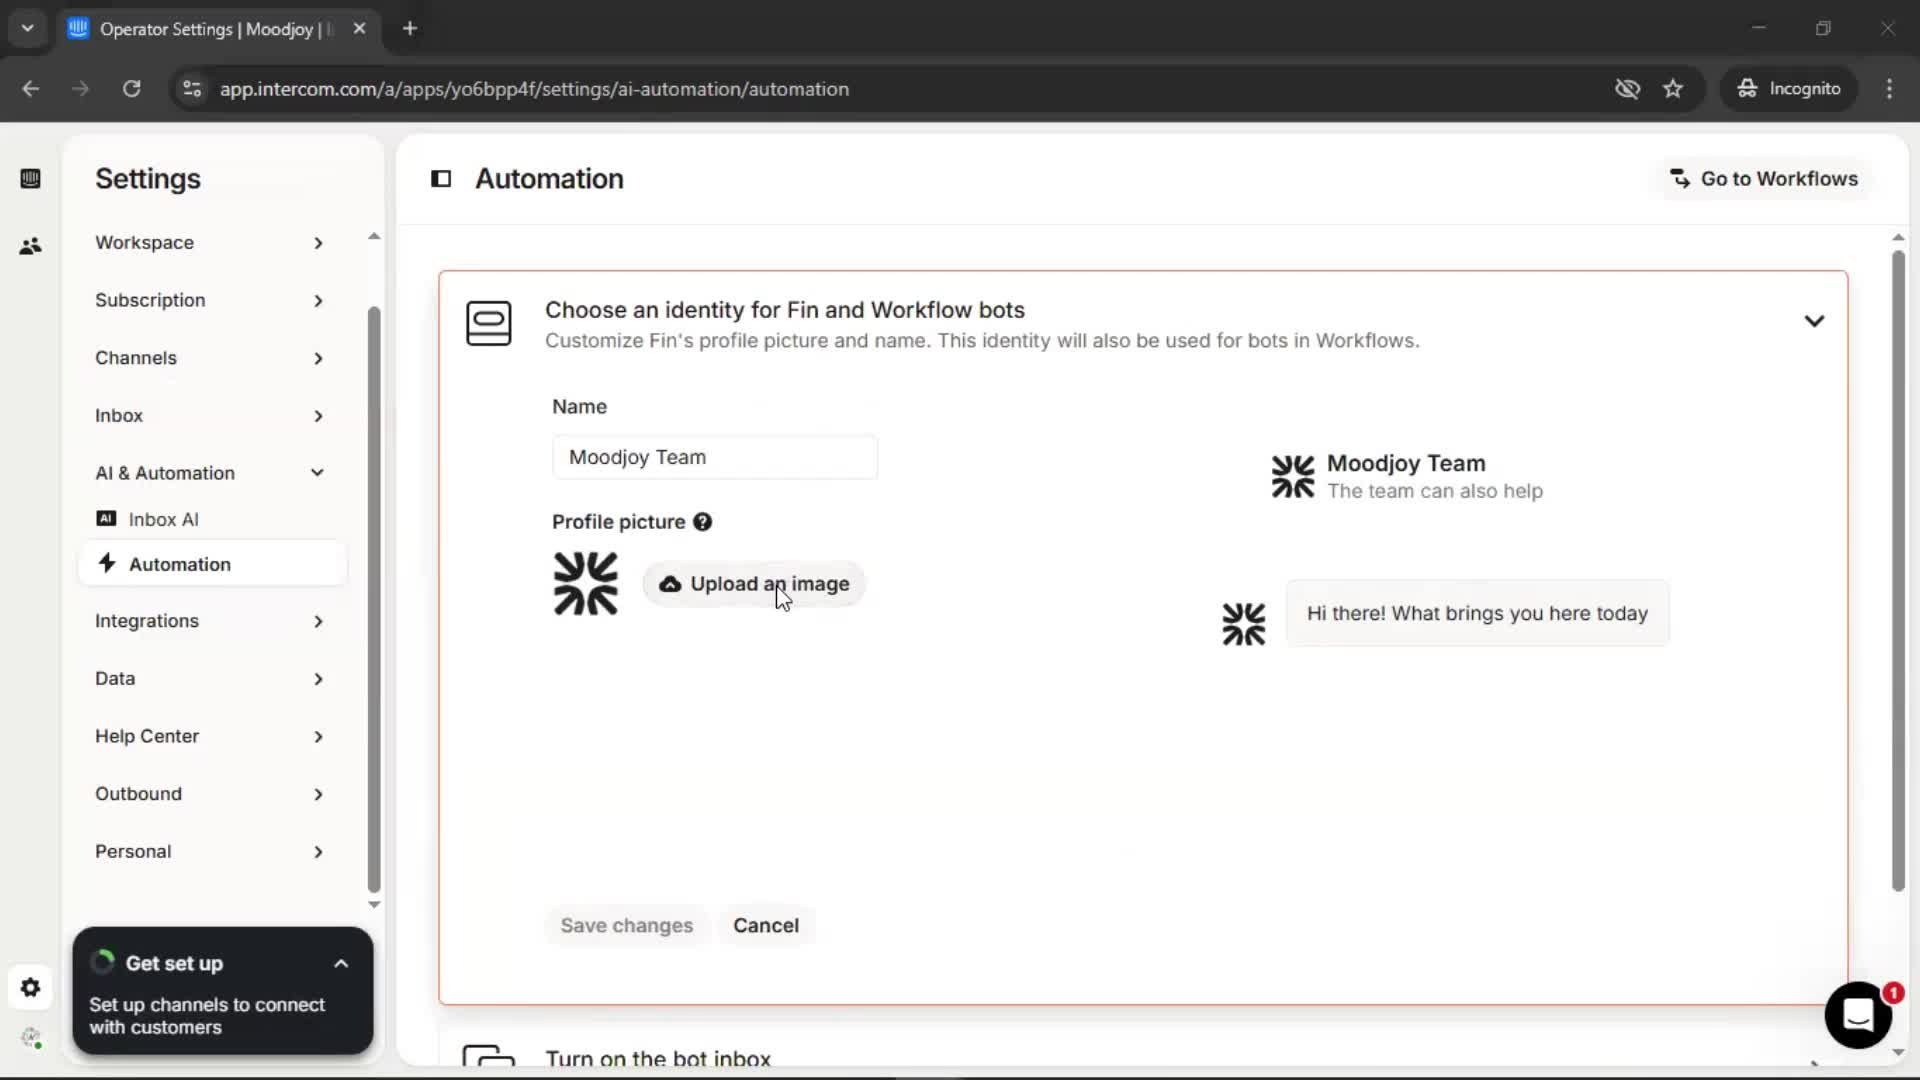Image resolution: width=1920 pixels, height=1080 pixels.
Task: Click the browser back arrow
Action: (31, 89)
